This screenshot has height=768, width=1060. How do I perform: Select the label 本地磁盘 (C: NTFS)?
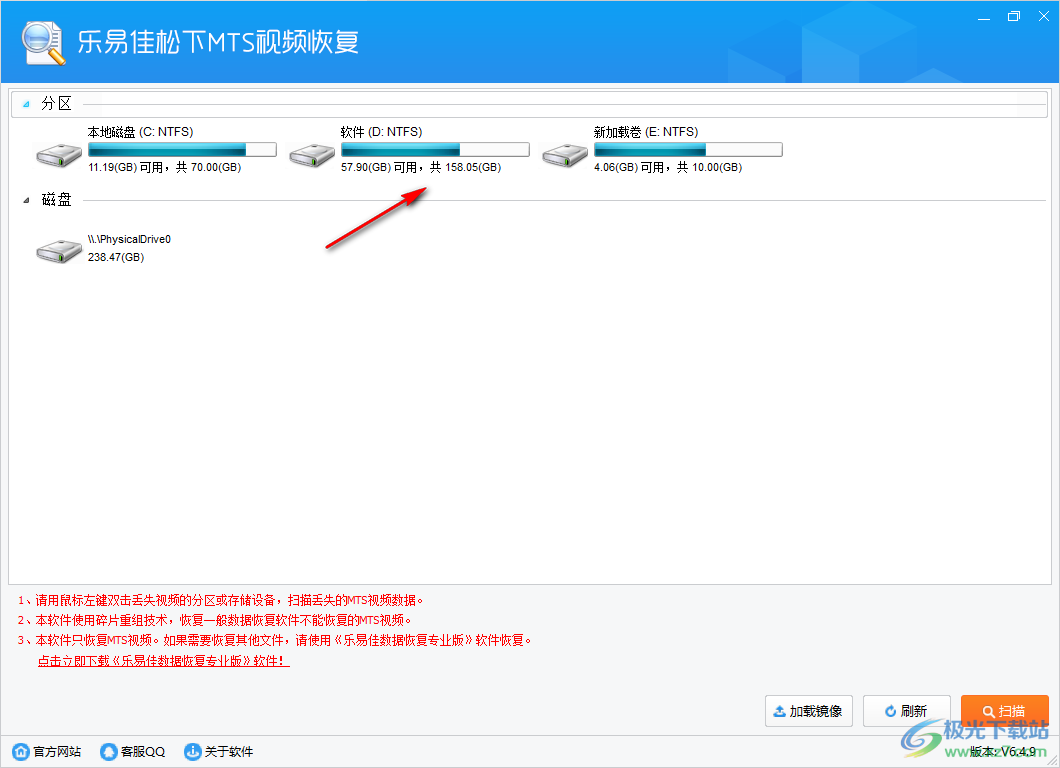[x=141, y=132]
